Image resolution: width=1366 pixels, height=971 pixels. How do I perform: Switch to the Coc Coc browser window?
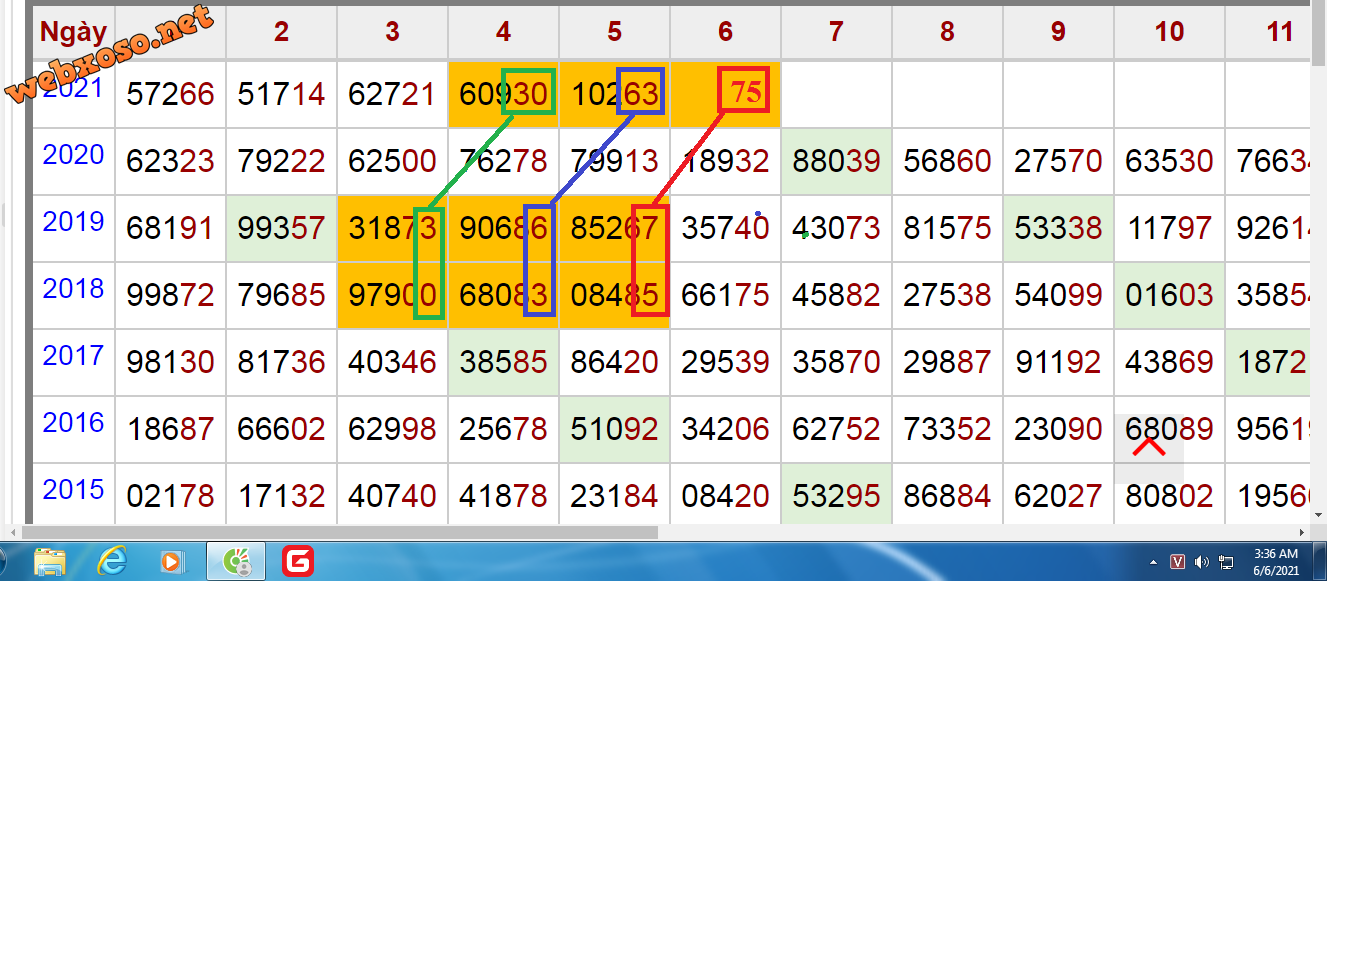pos(236,562)
